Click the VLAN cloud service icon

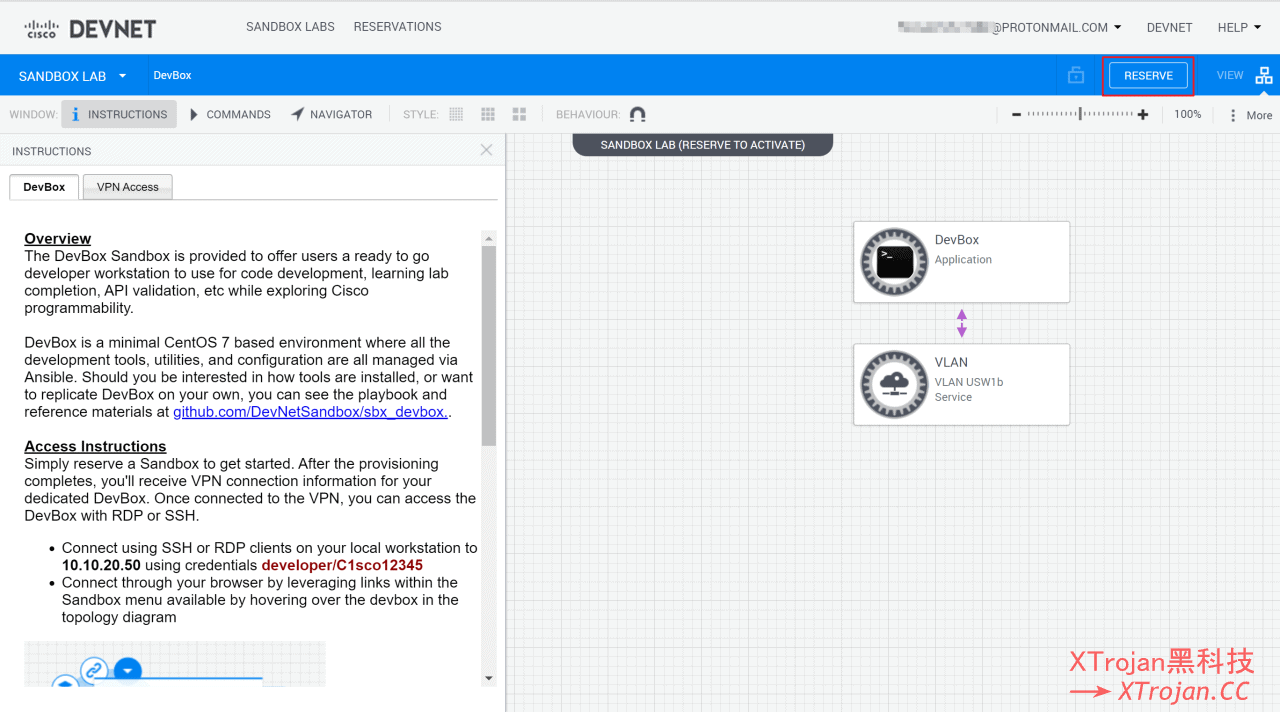click(x=894, y=384)
